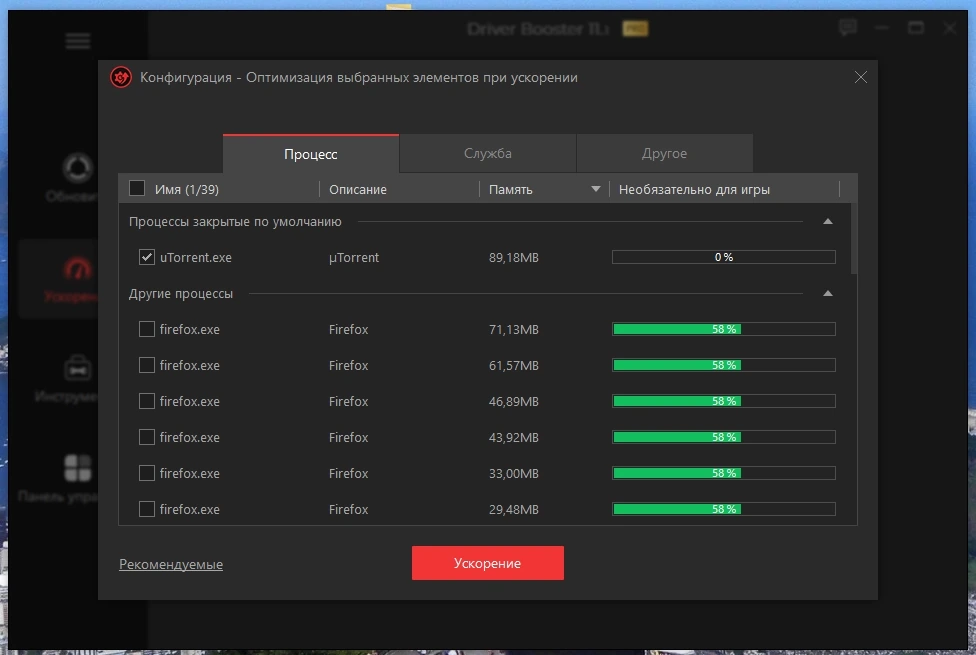Select the uTorrent.exe process name
Viewport: 976px width, 655px height.
[195, 257]
